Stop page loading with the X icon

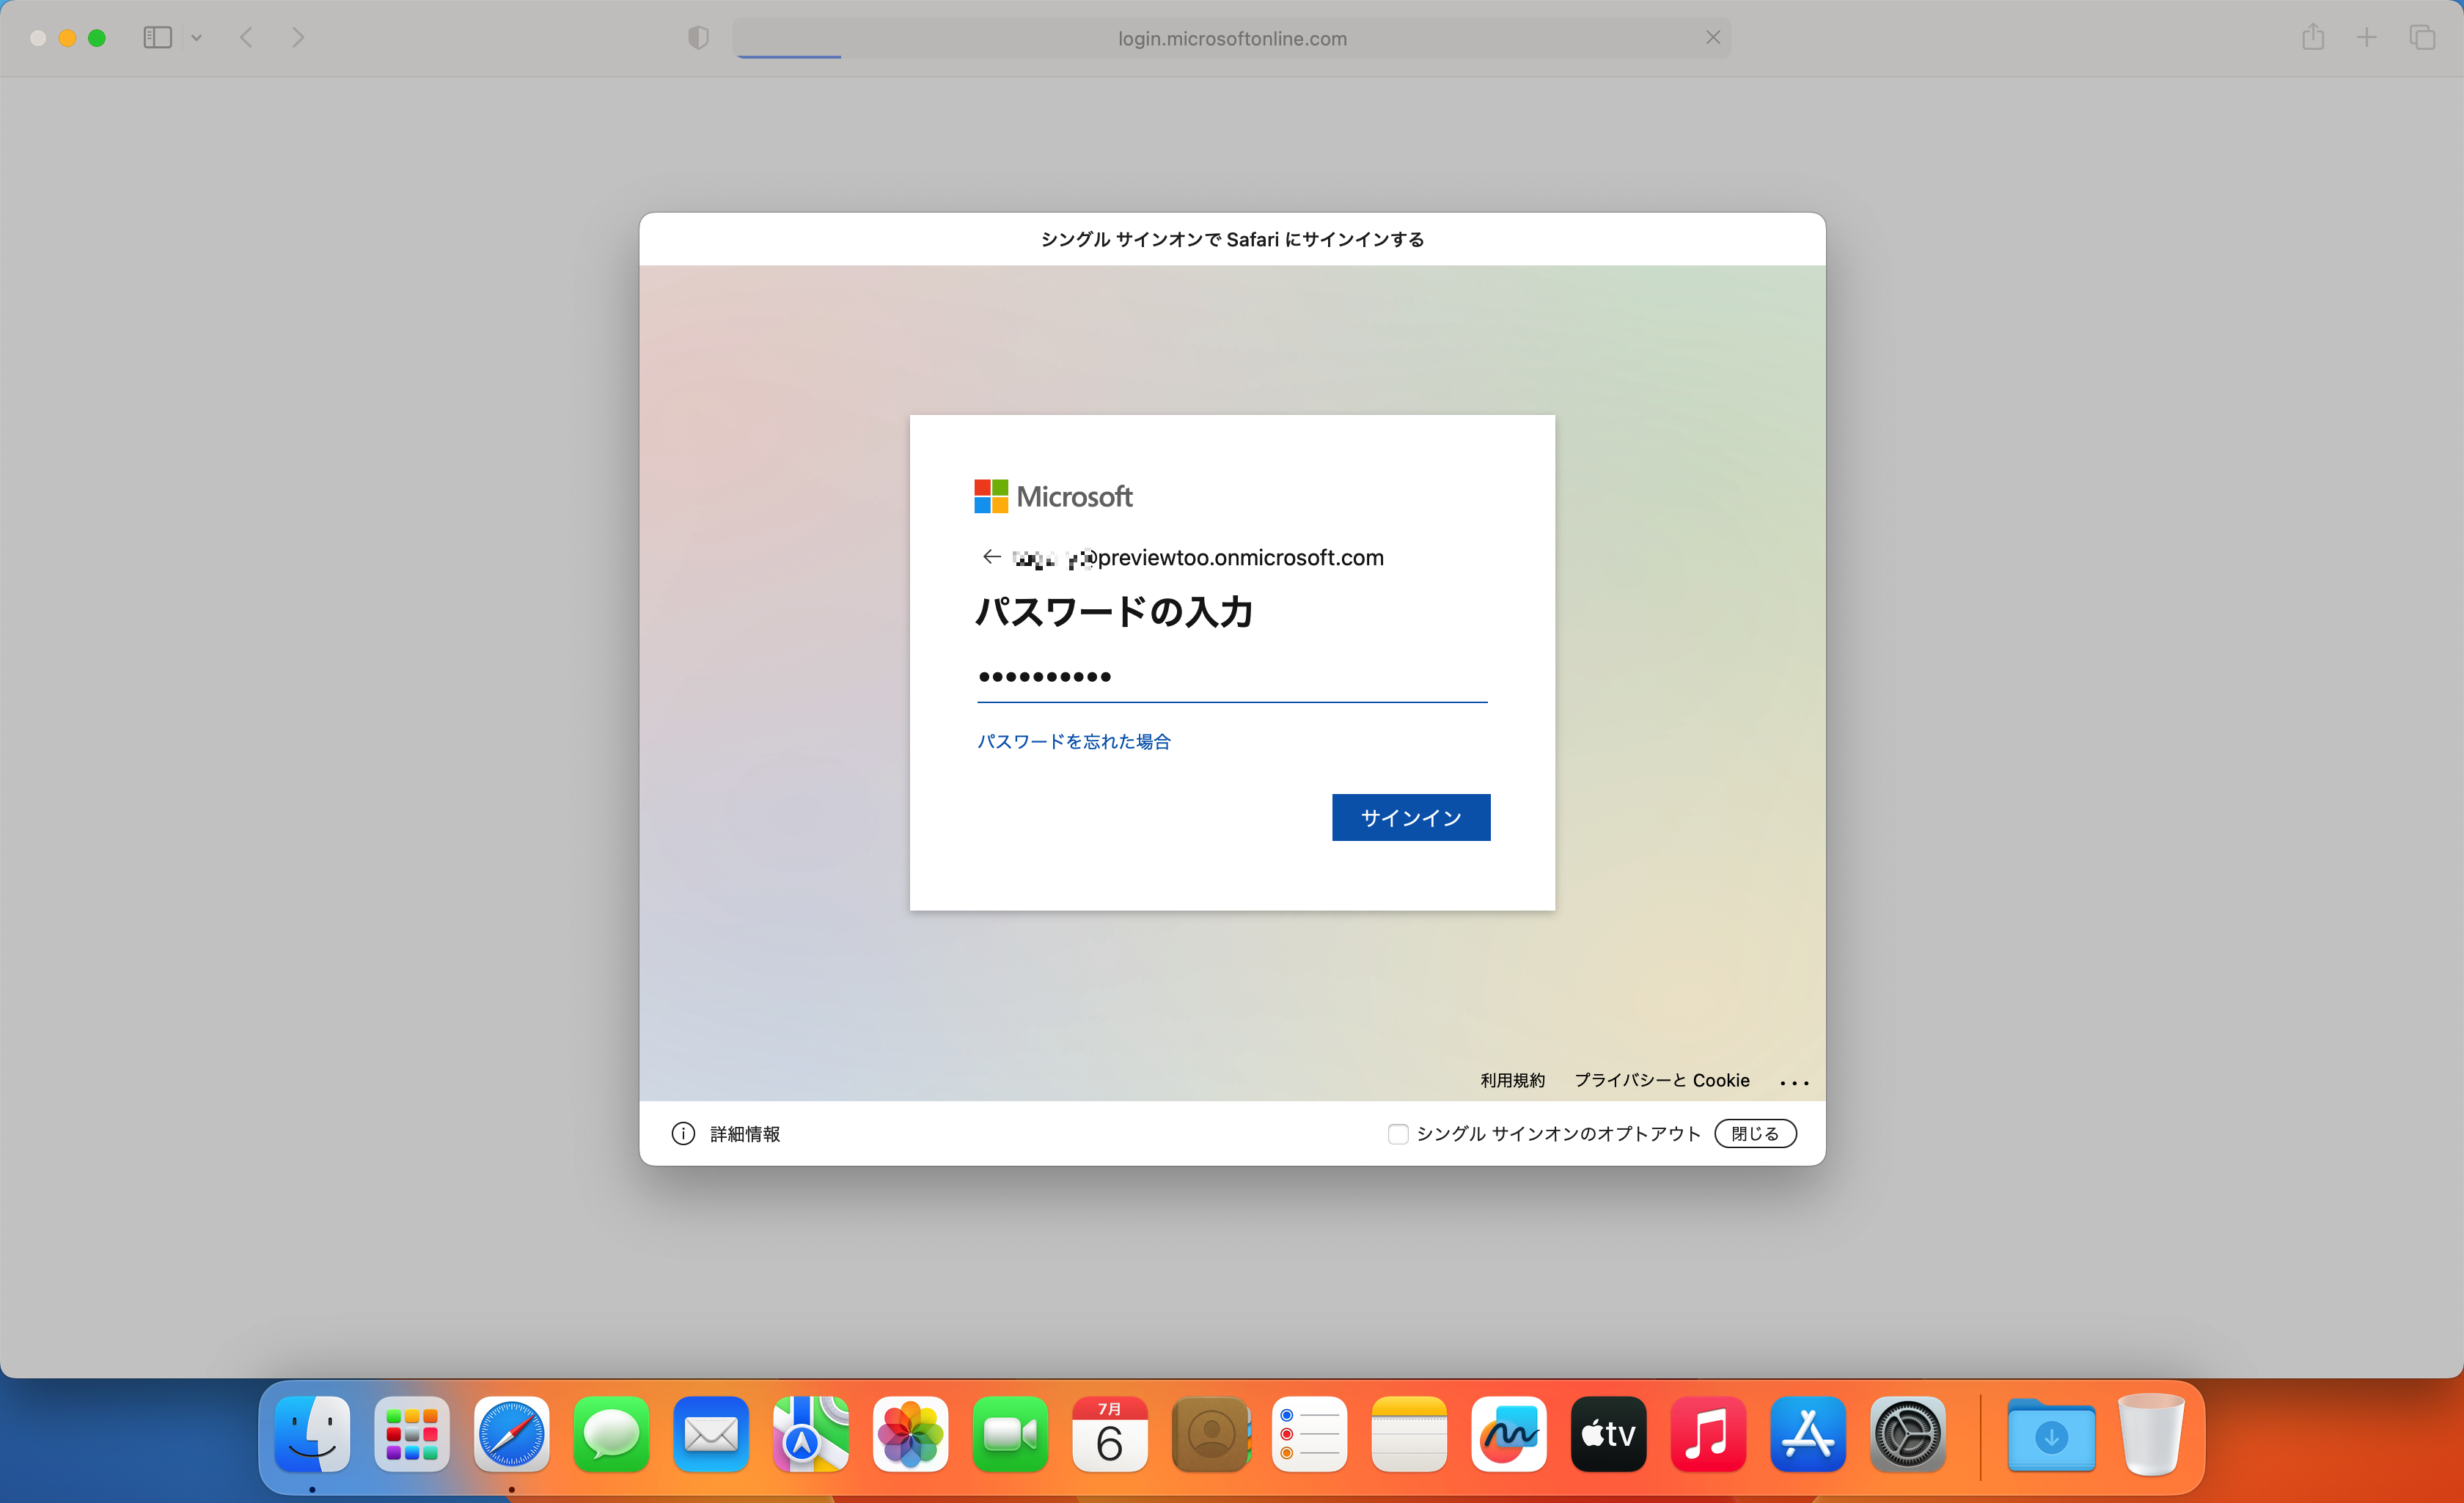pyautogui.click(x=1712, y=37)
